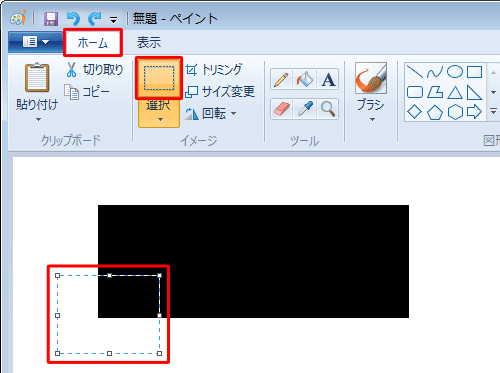Choose the Triangle shape
The image size is (500, 373).
click(x=455, y=92)
